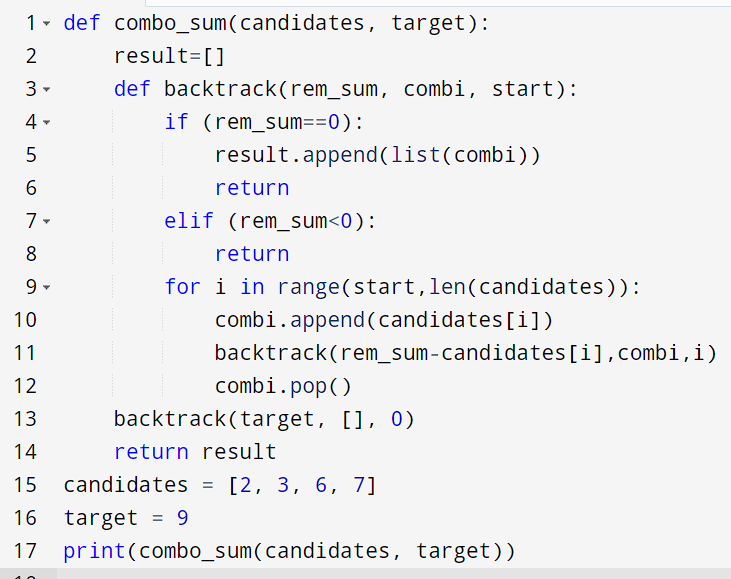Fold the if rem_sum==0 block
Screen dimensions: 731x579
[x=47, y=122]
